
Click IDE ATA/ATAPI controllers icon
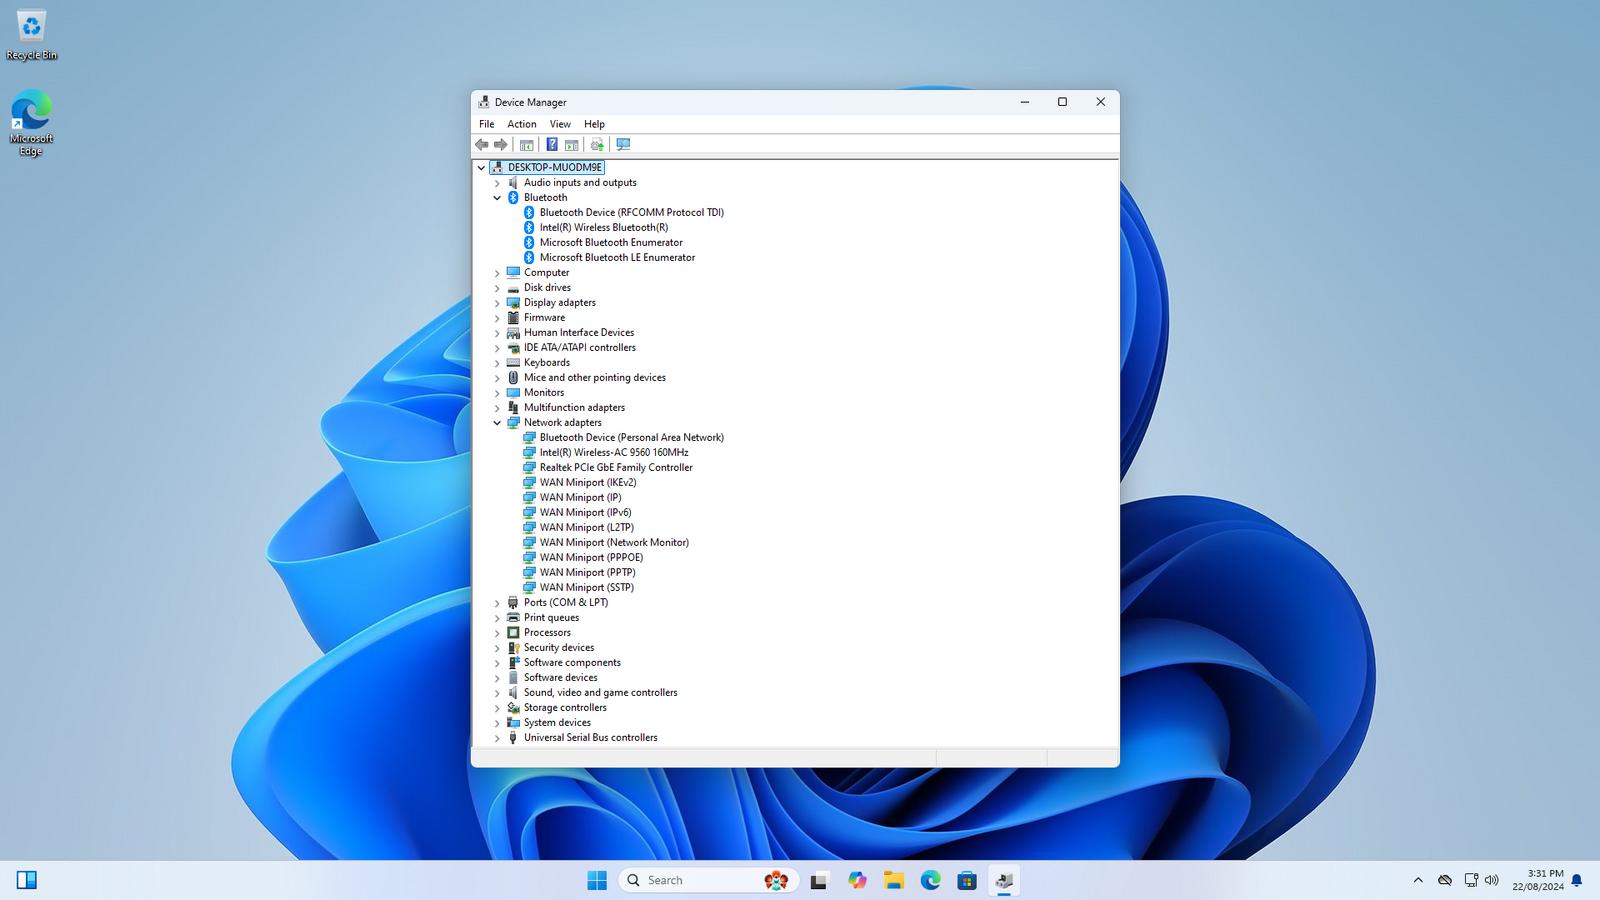[513, 347]
